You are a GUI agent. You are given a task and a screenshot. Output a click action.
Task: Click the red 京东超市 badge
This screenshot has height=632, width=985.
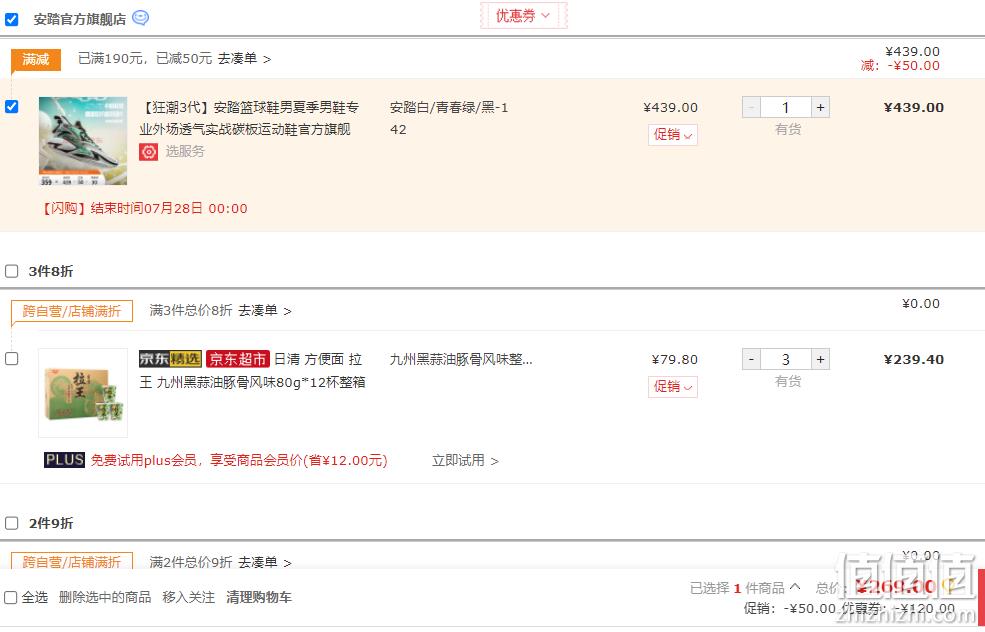238,359
